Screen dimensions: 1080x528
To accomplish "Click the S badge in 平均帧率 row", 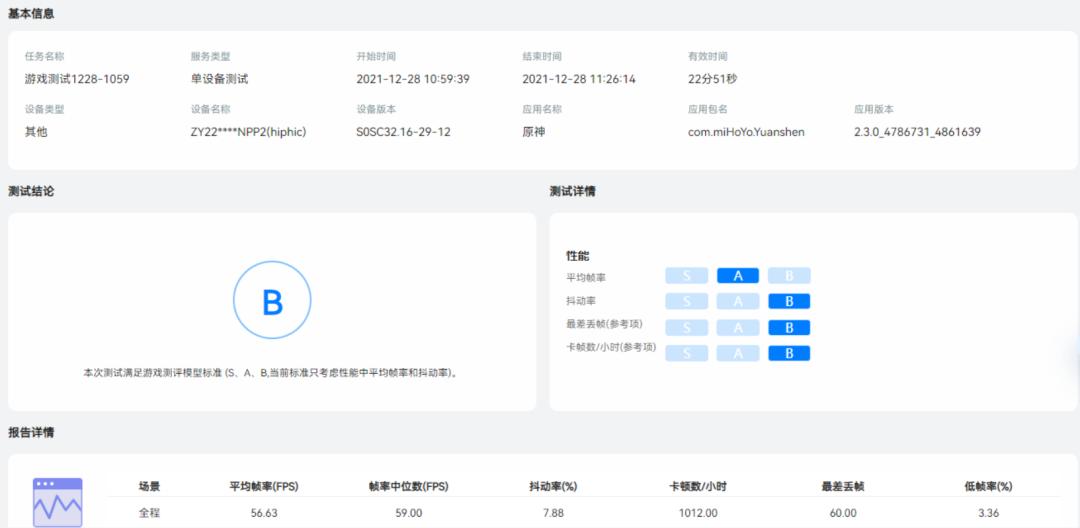I will 687,276.
